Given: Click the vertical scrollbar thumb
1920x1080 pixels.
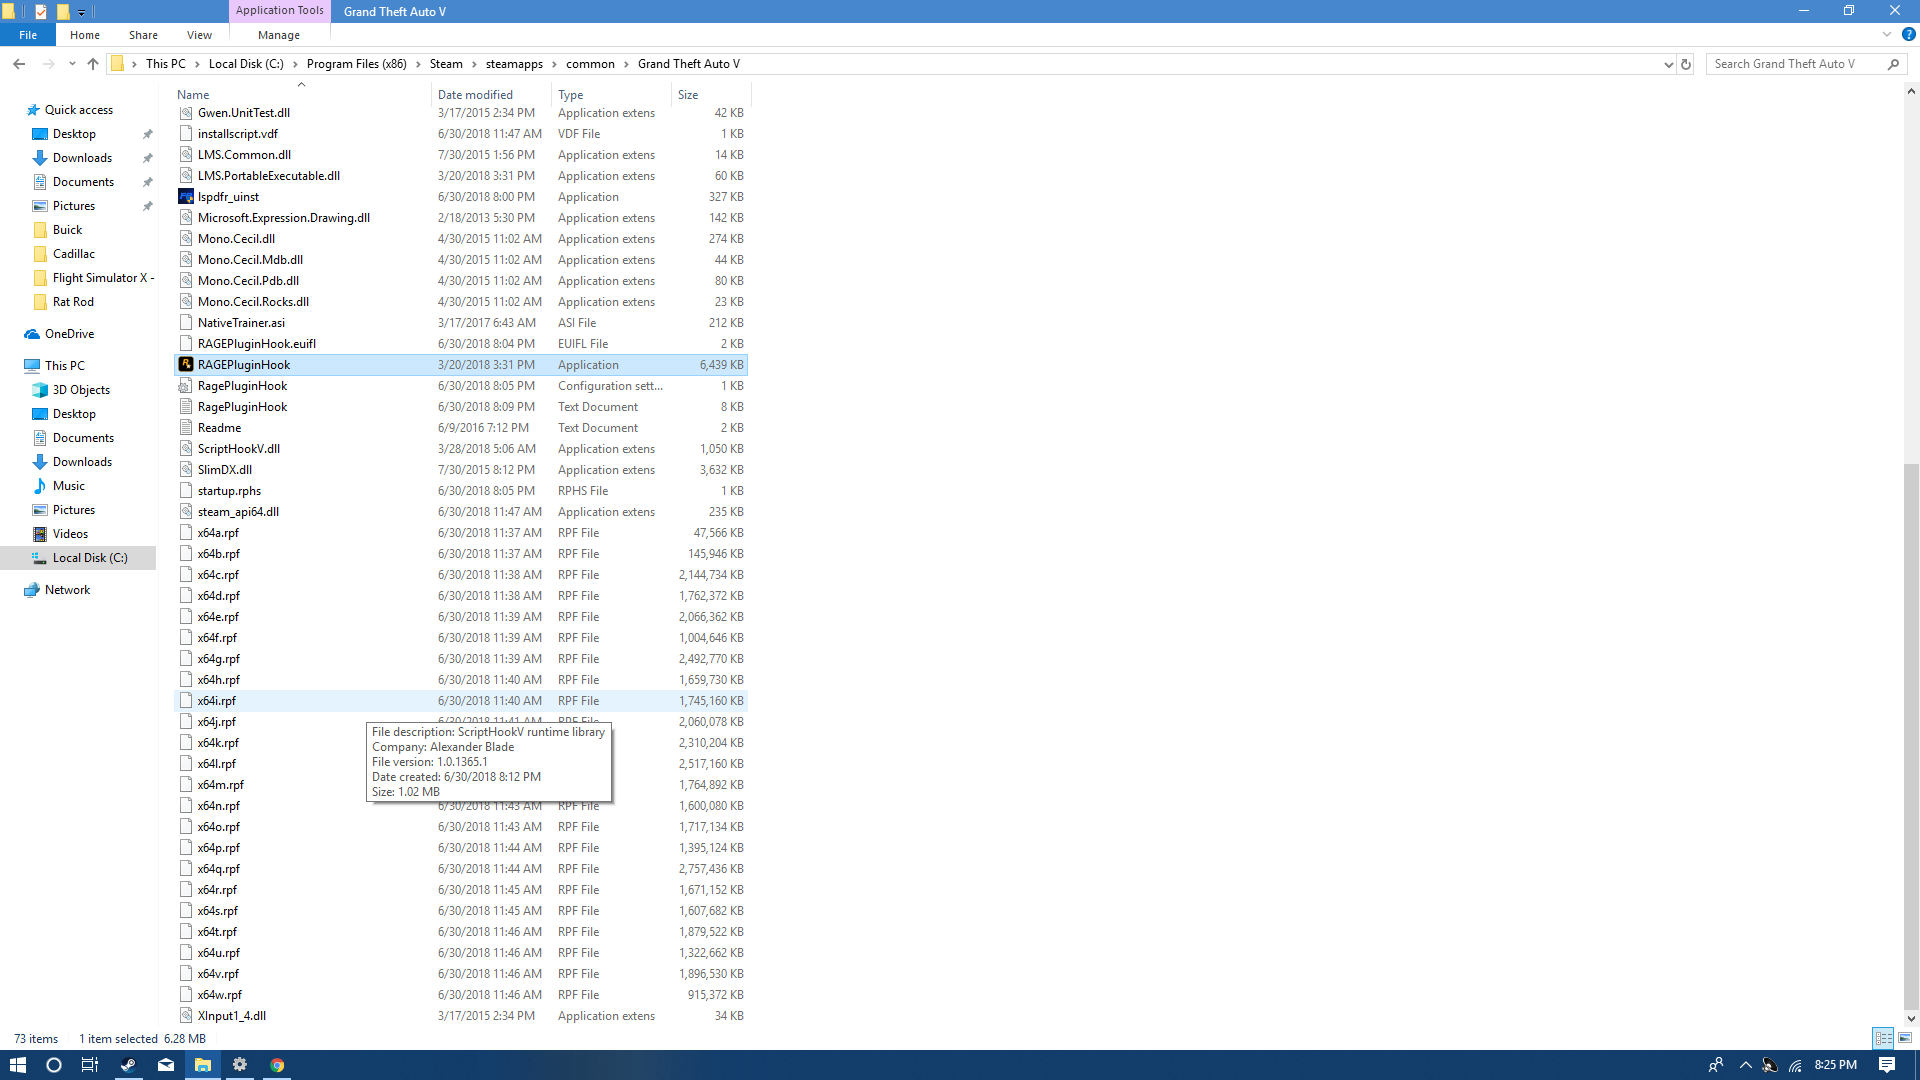Looking at the screenshot, I should [x=1911, y=735].
